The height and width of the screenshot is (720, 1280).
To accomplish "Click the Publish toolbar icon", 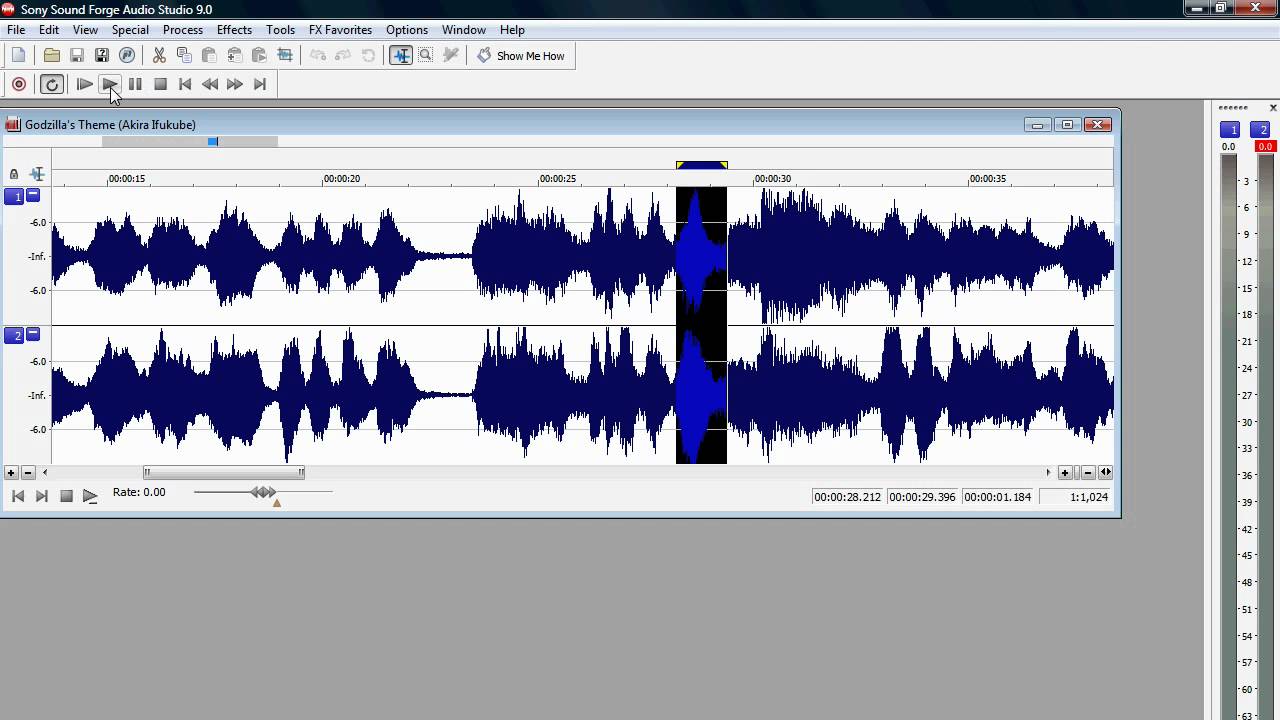I will coord(127,56).
